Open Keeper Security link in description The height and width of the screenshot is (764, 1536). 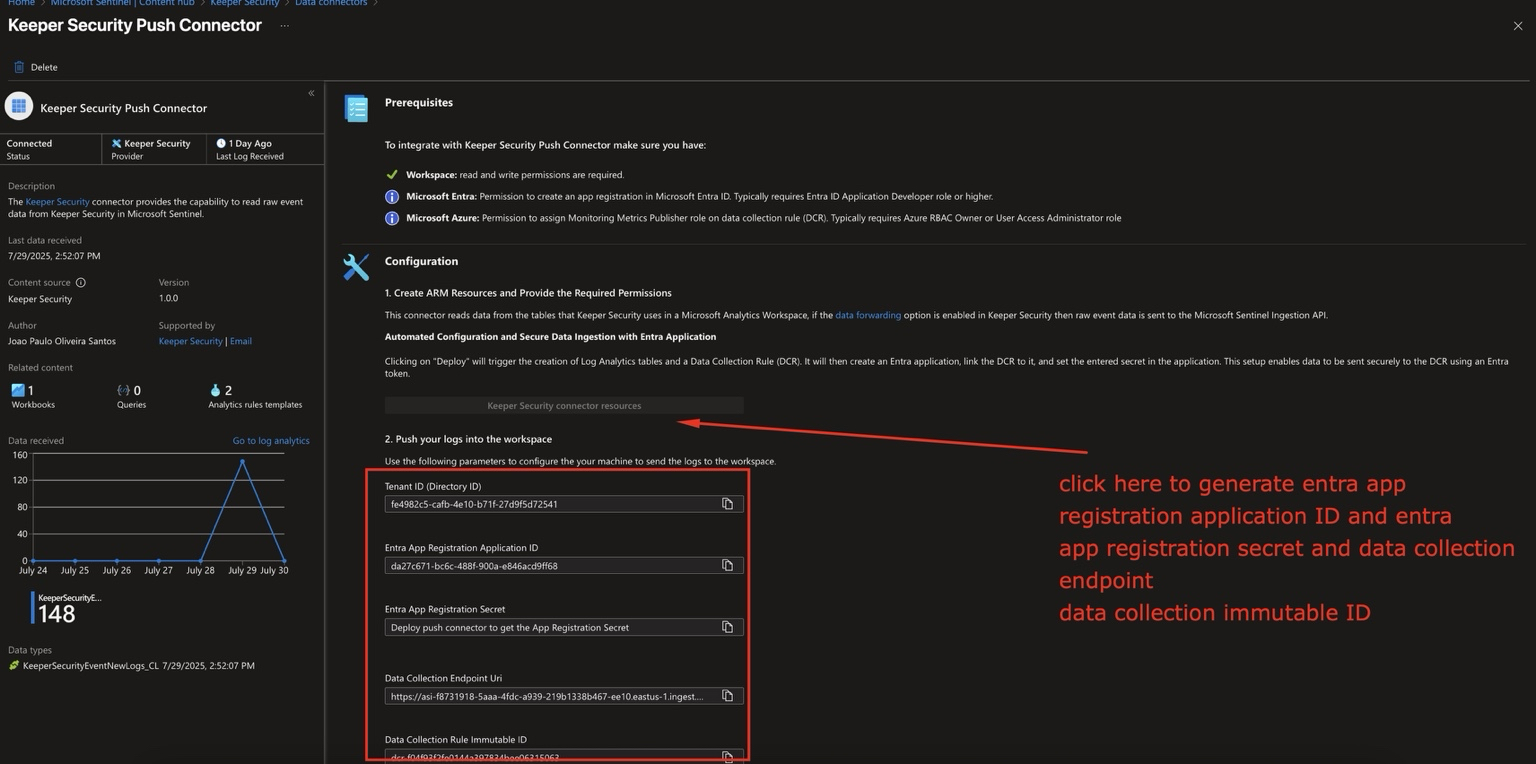point(57,202)
